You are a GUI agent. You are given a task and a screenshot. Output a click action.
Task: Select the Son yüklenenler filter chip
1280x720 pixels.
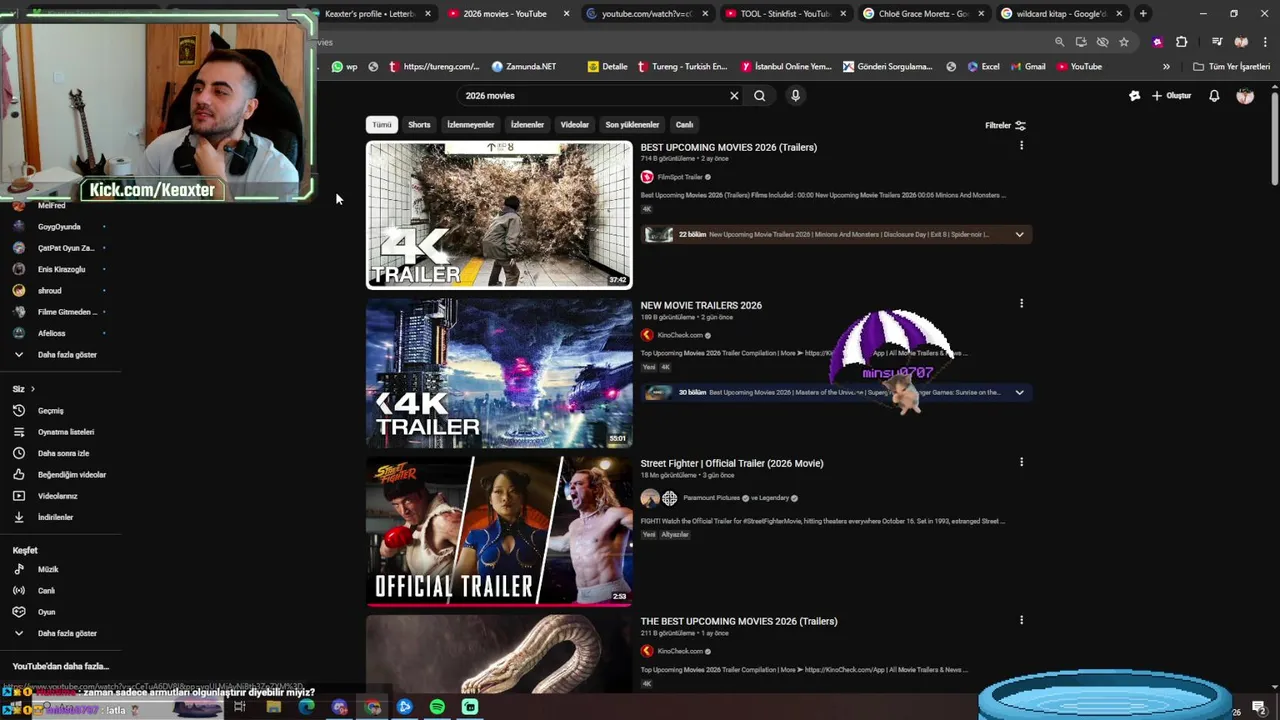click(x=632, y=125)
